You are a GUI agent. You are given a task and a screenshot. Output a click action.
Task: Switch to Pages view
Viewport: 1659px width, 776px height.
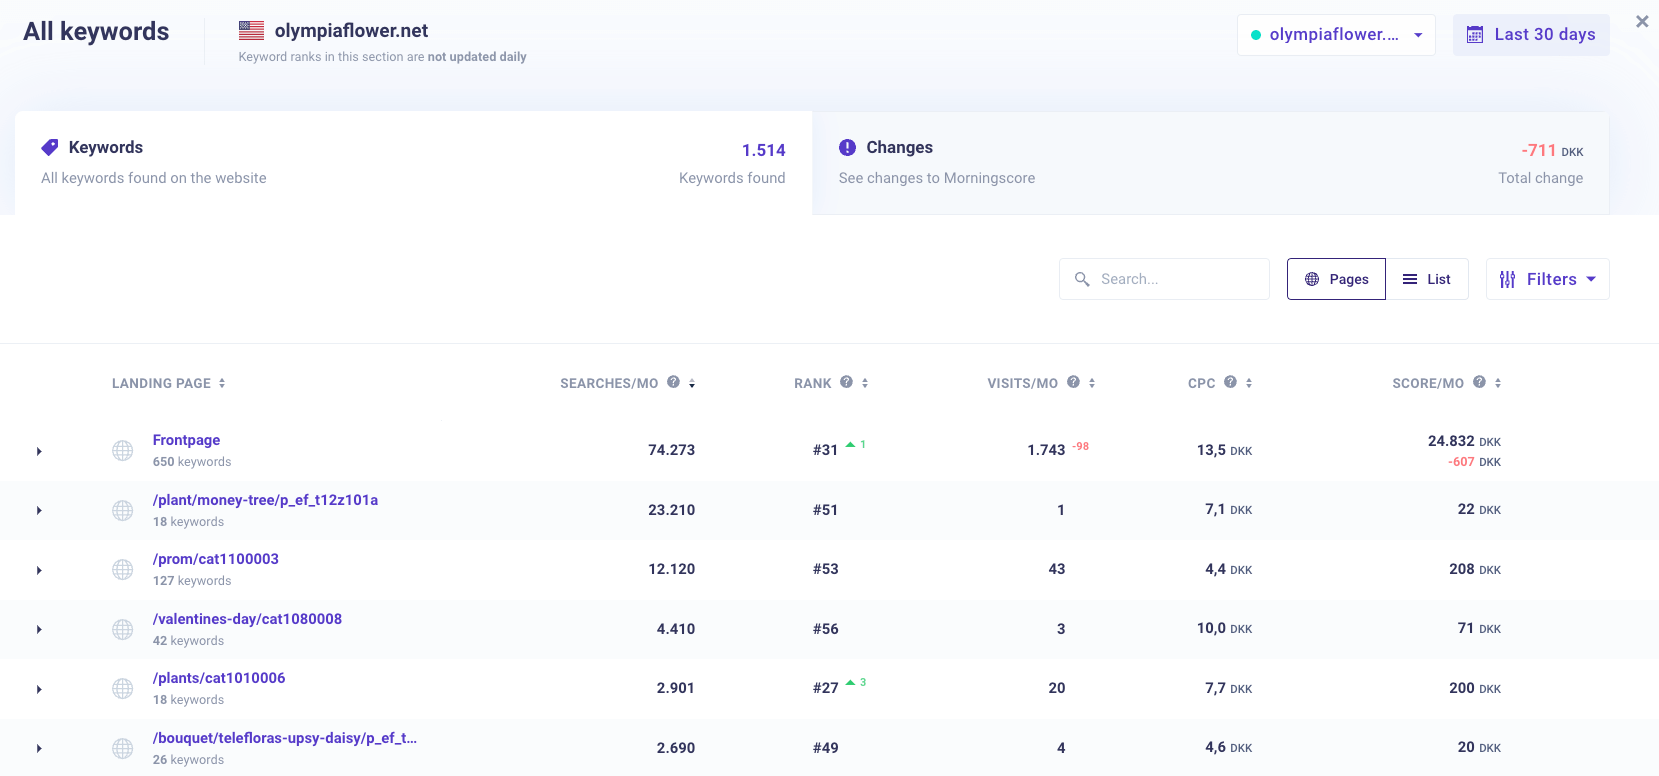click(x=1336, y=279)
